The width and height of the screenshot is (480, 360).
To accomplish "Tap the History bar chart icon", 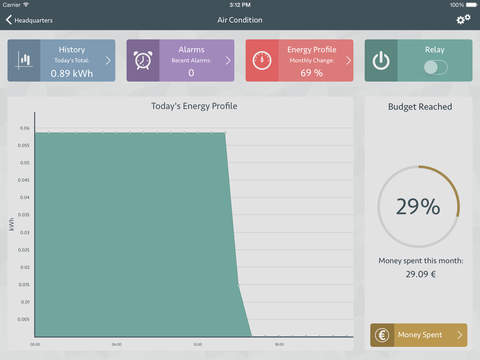I will pyautogui.click(x=24, y=61).
